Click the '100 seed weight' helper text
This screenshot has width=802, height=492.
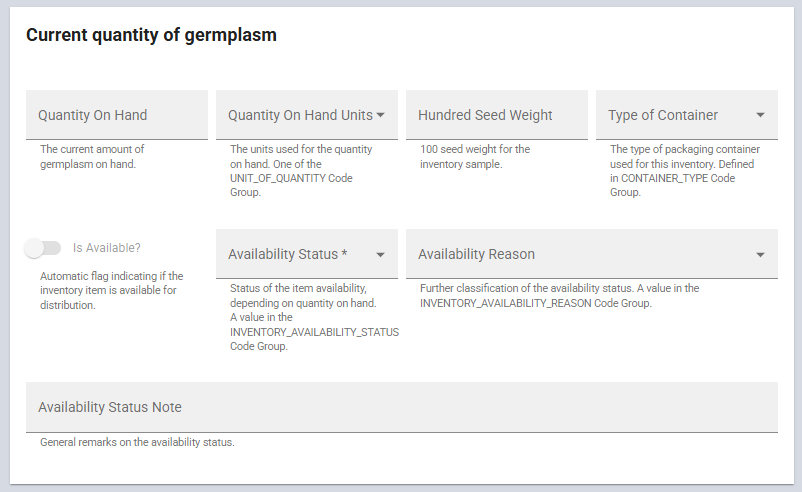coord(475,156)
